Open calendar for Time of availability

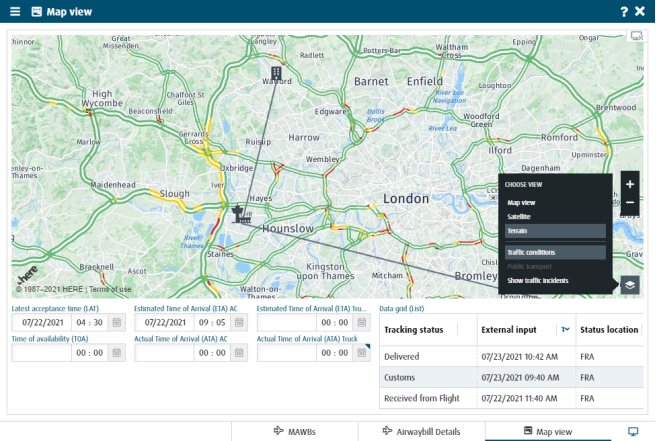tap(117, 353)
